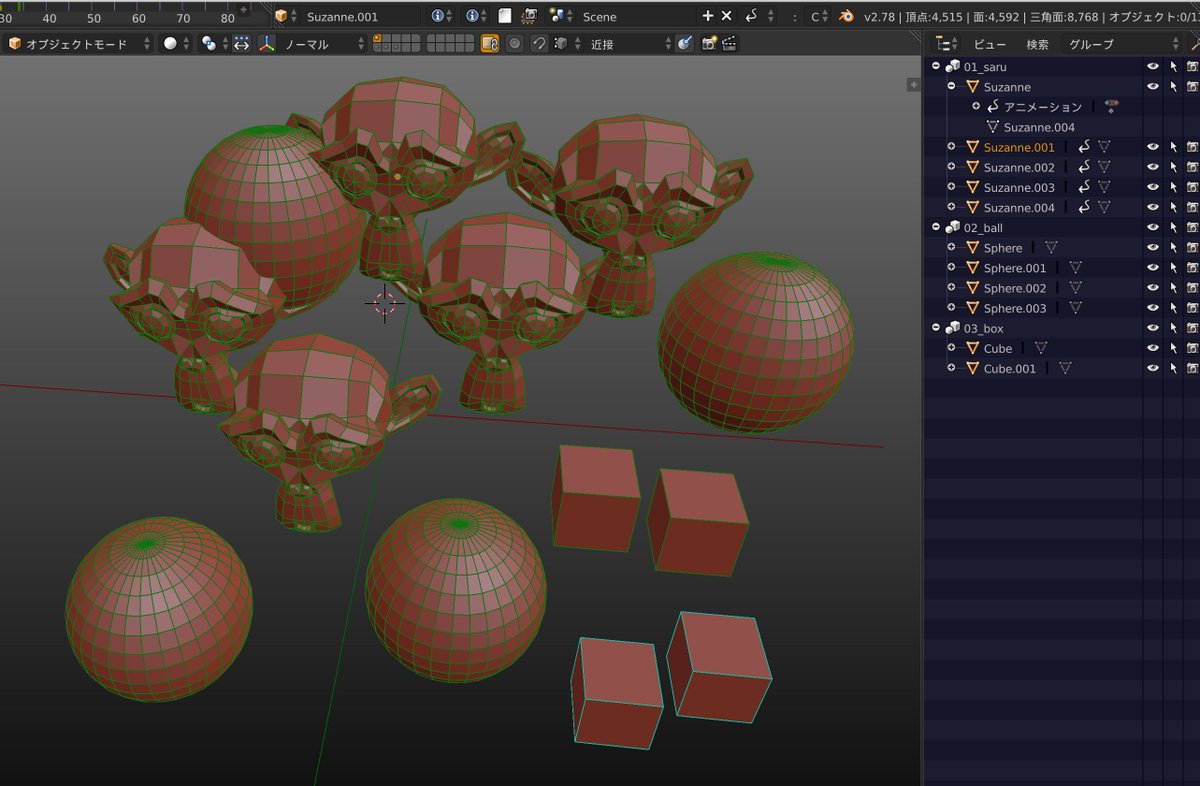
Task: Toggle the lock-layers-to-scene icon
Action: [490, 44]
